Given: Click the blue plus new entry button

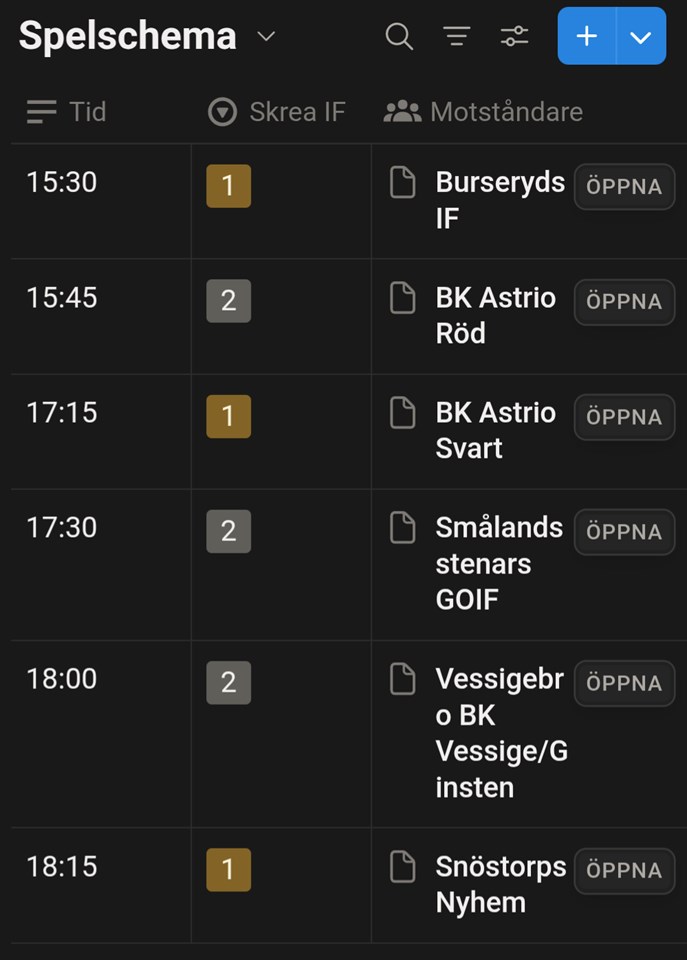Looking at the screenshot, I should [x=587, y=37].
